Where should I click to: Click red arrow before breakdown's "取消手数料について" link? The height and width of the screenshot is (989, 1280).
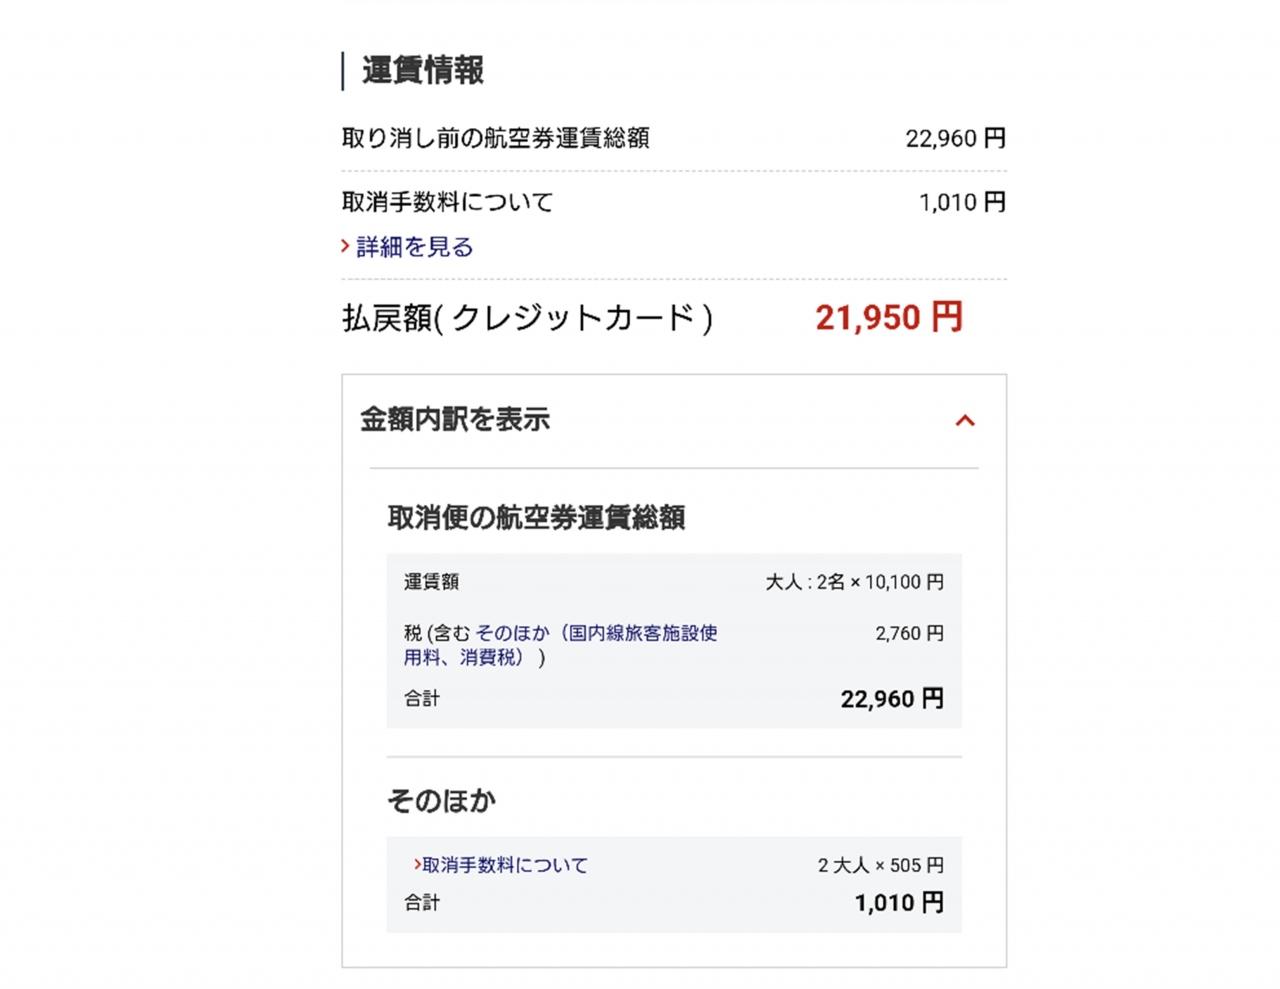point(417,864)
